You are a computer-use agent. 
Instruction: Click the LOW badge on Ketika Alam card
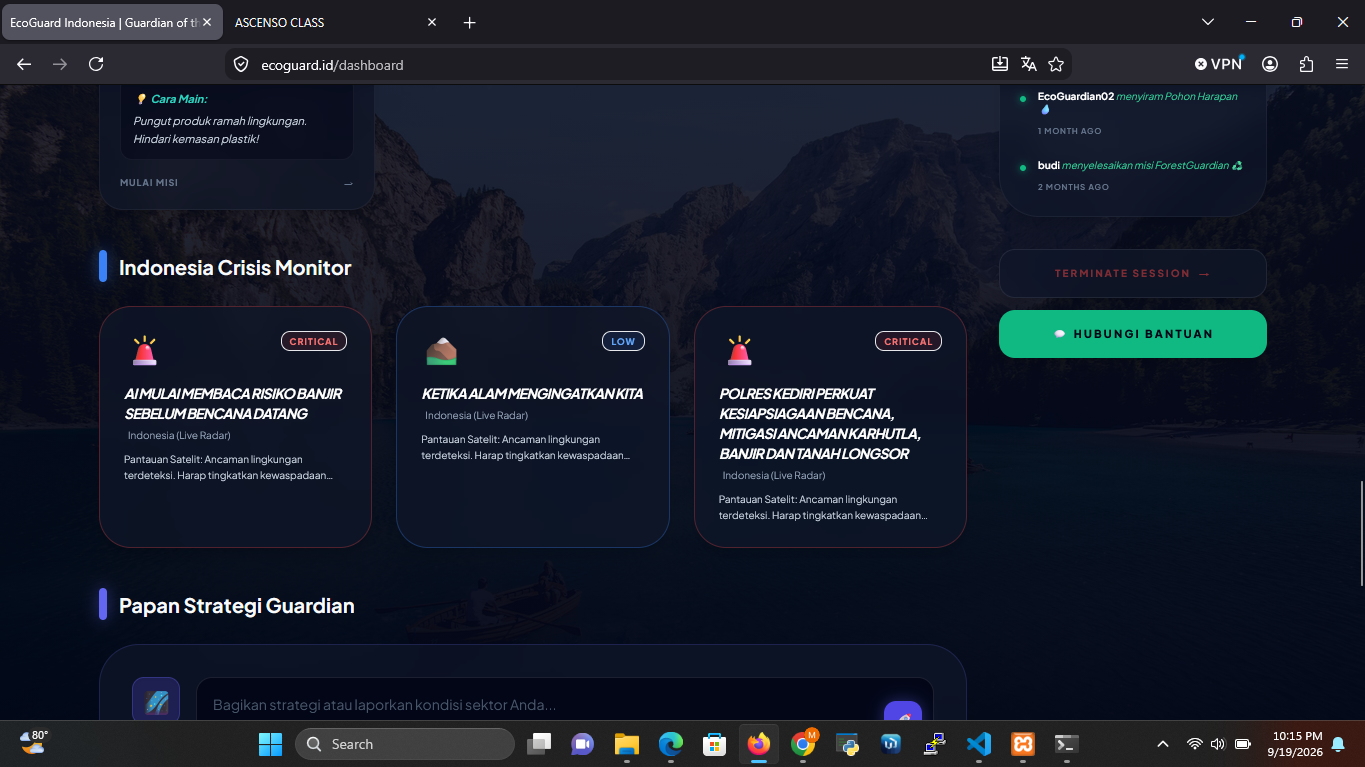click(623, 341)
